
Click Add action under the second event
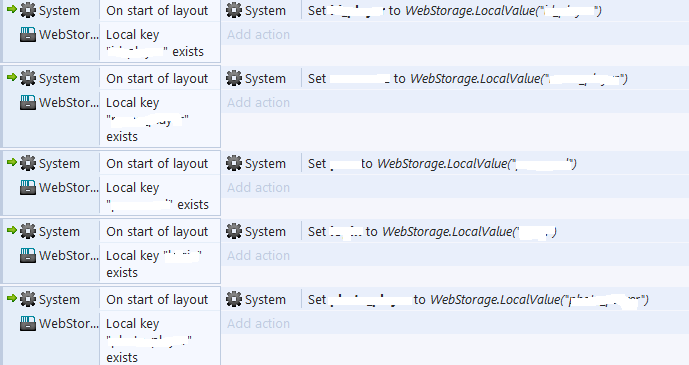[x=258, y=102]
